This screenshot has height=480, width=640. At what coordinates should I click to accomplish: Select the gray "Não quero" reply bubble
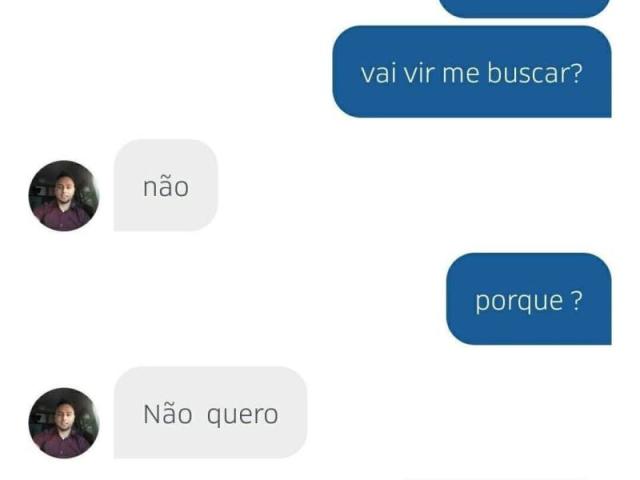point(210,413)
